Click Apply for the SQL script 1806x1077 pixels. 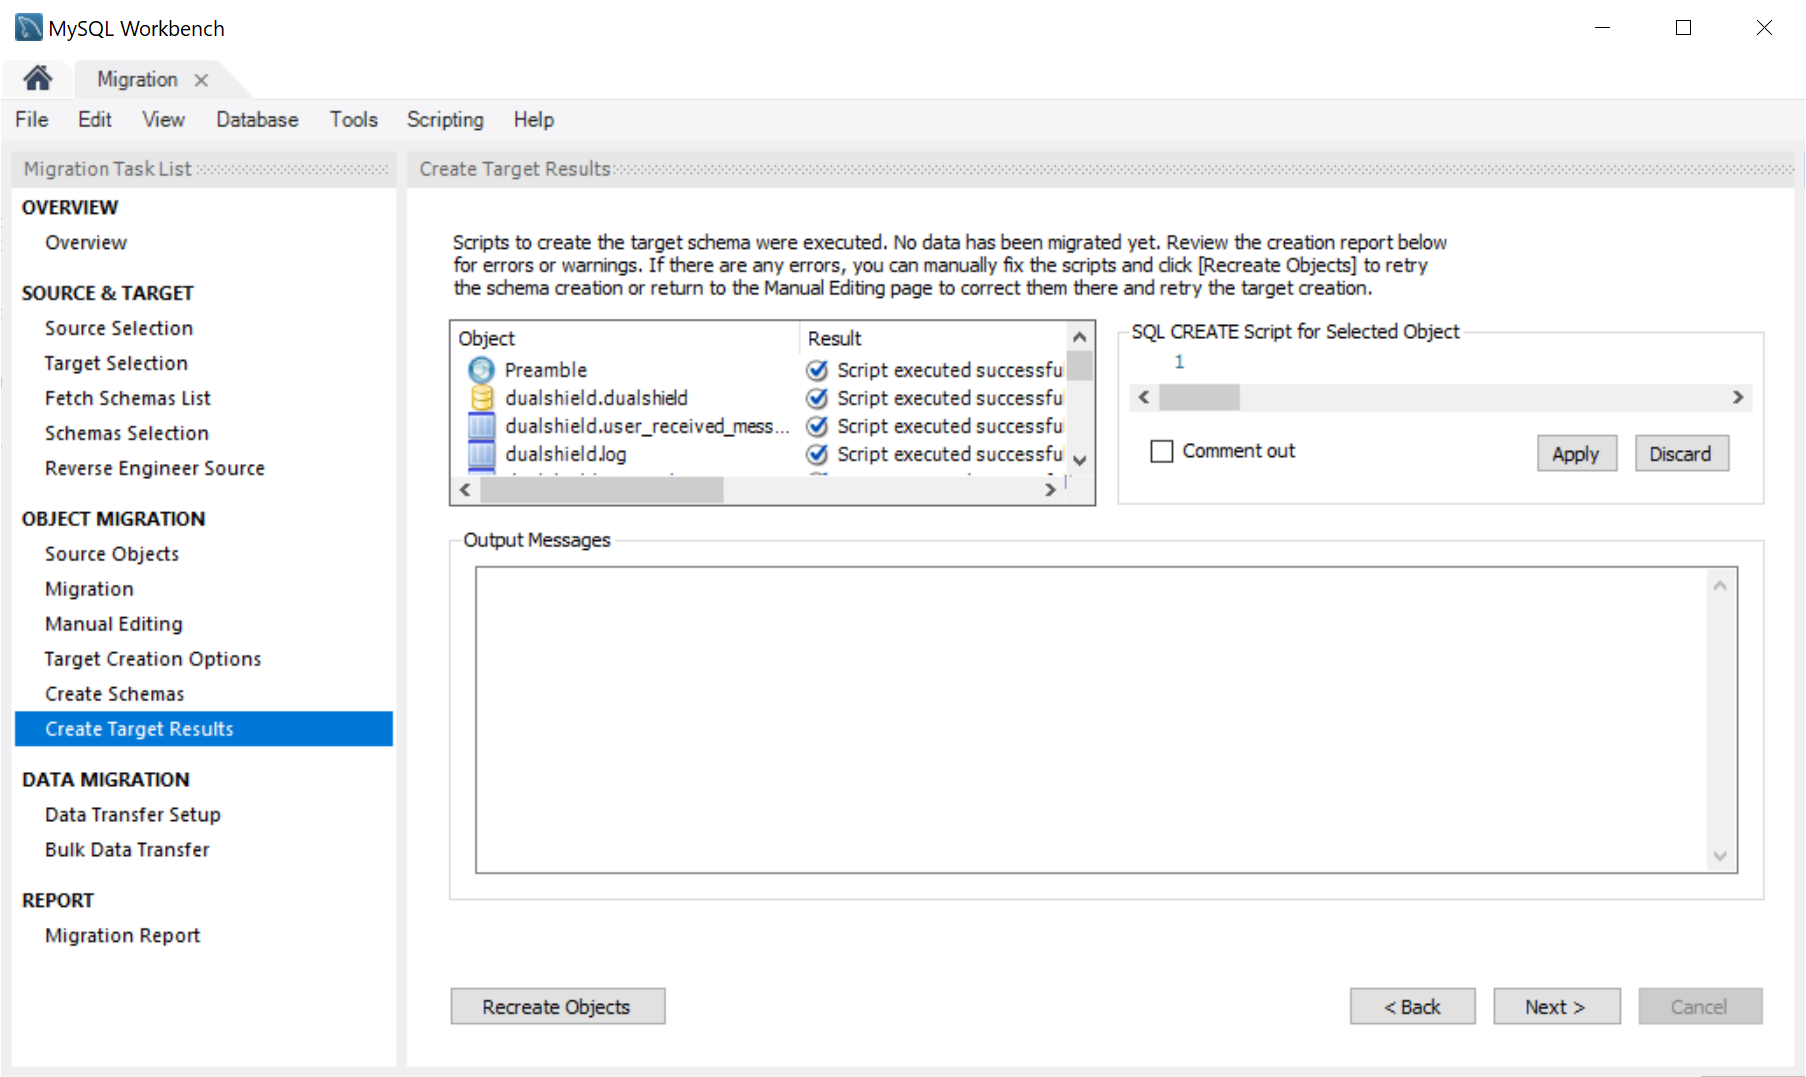coord(1575,453)
